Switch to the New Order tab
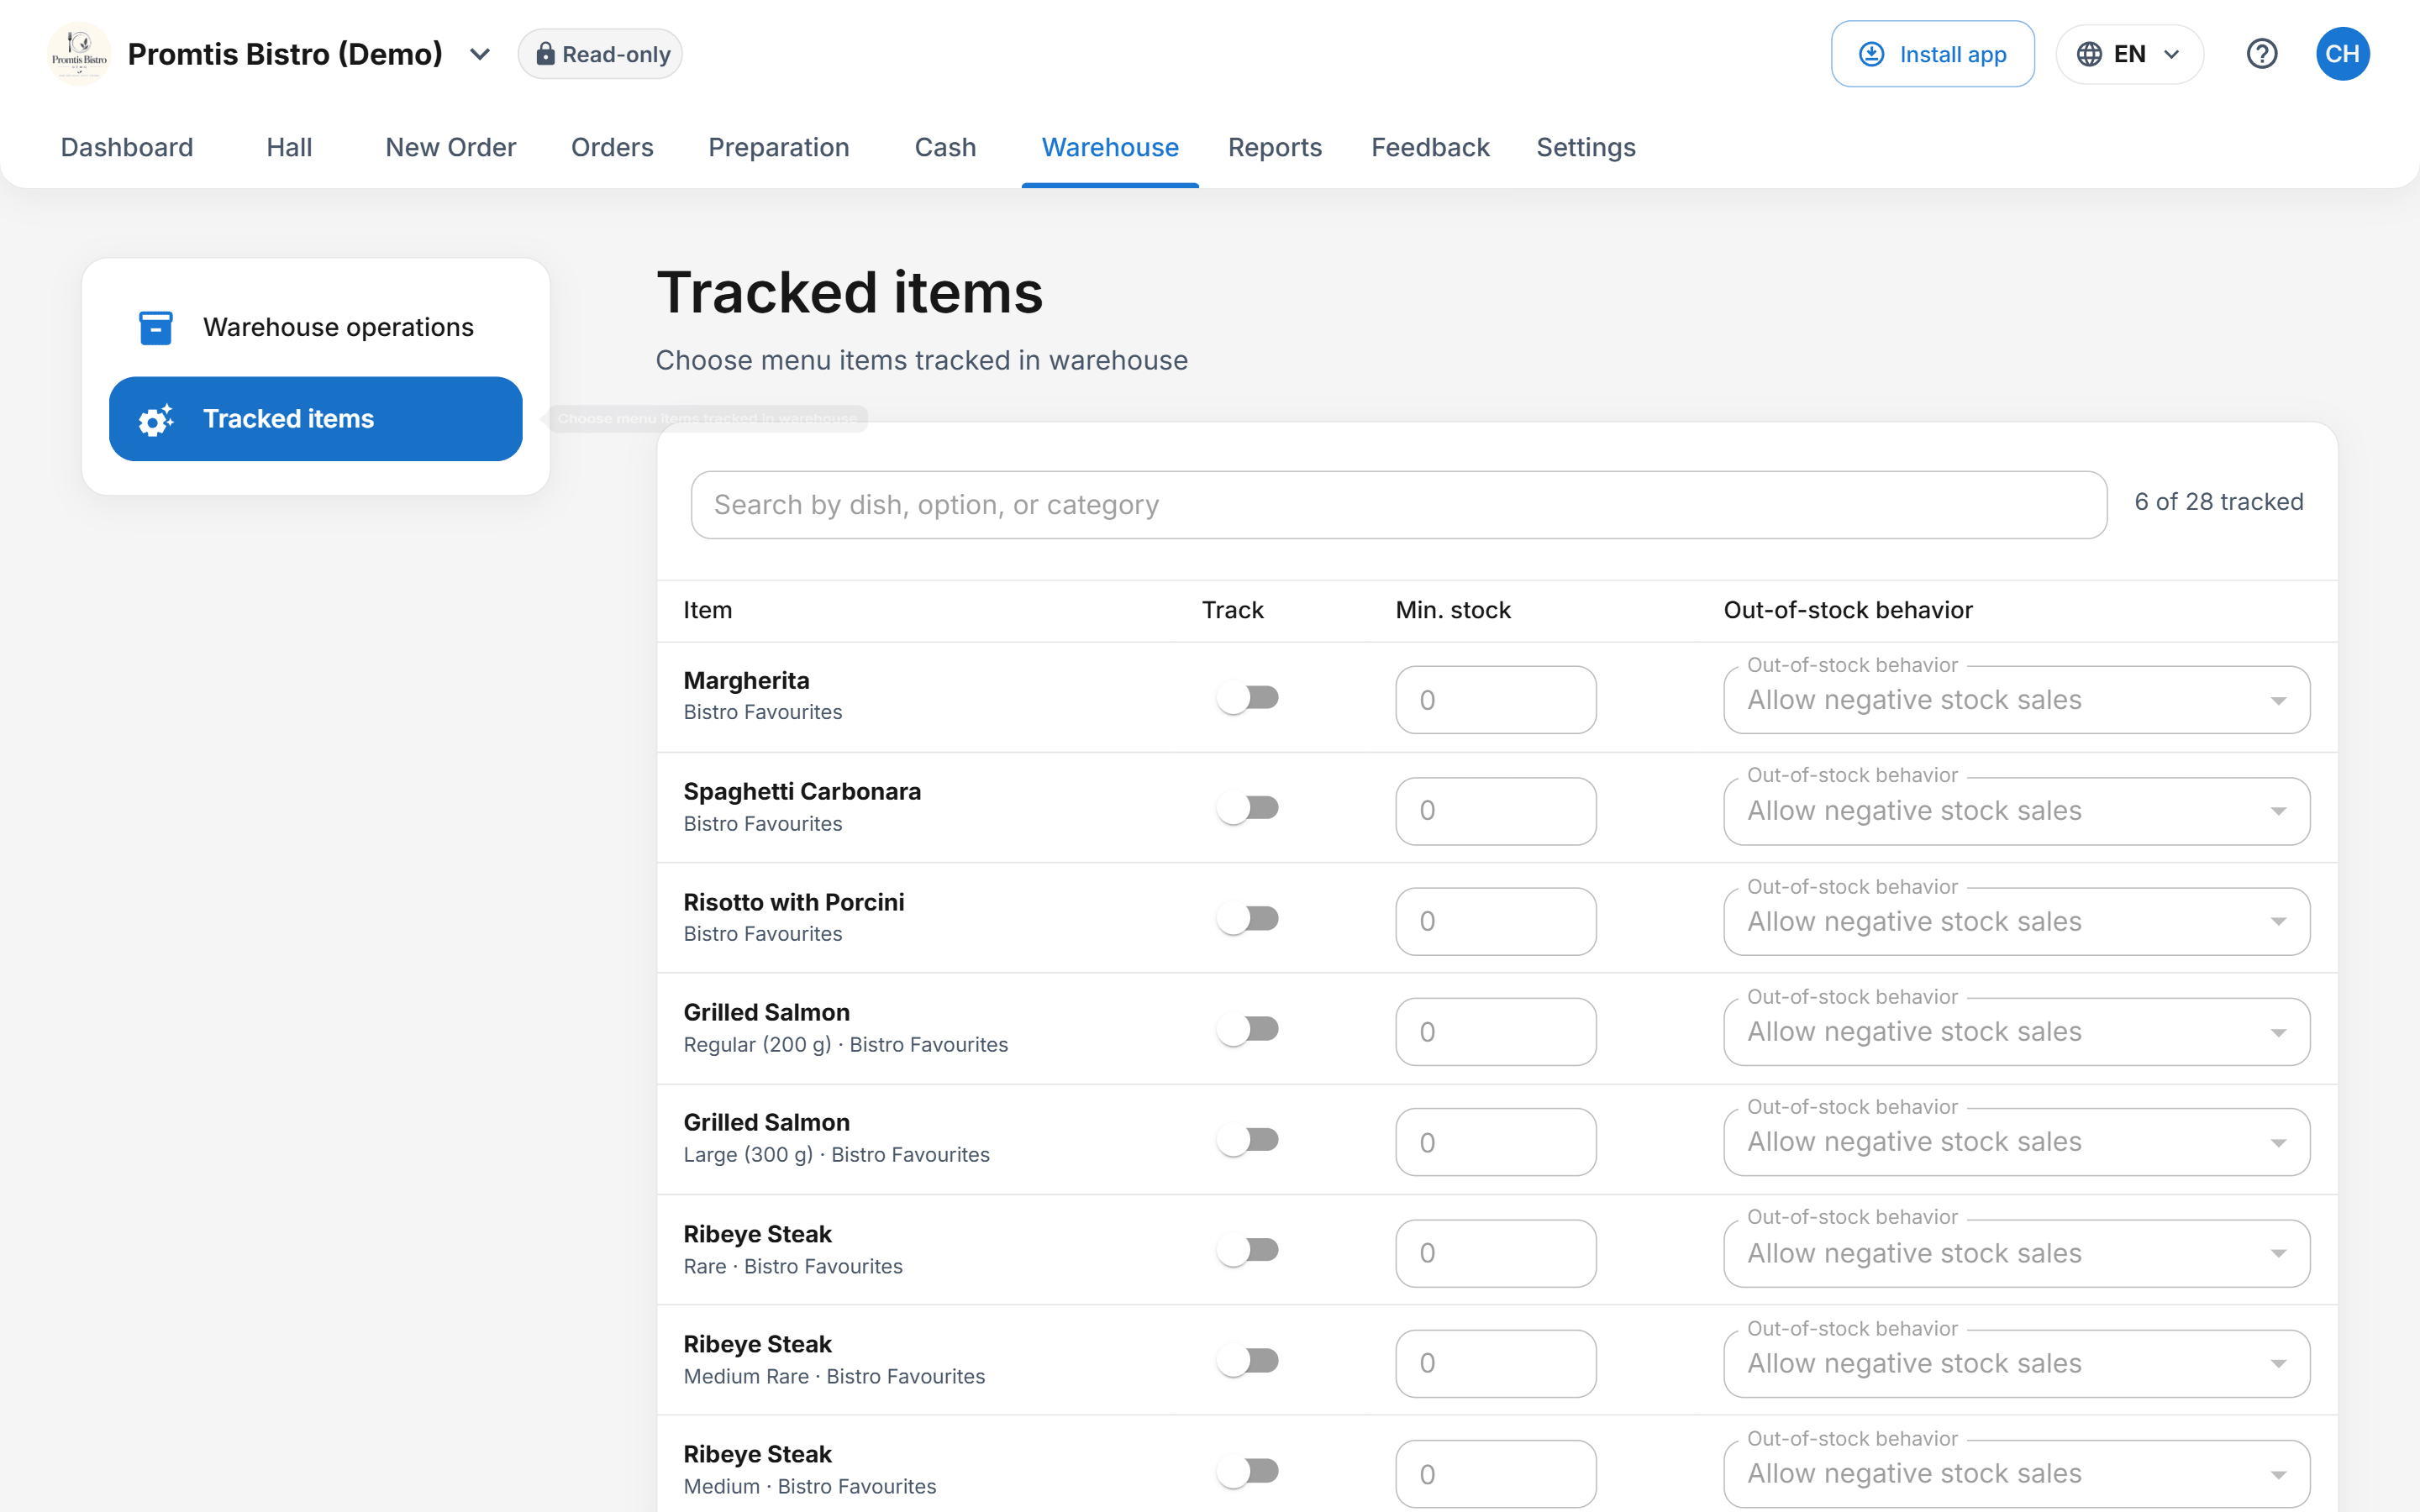The width and height of the screenshot is (2420, 1512). tap(451, 147)
